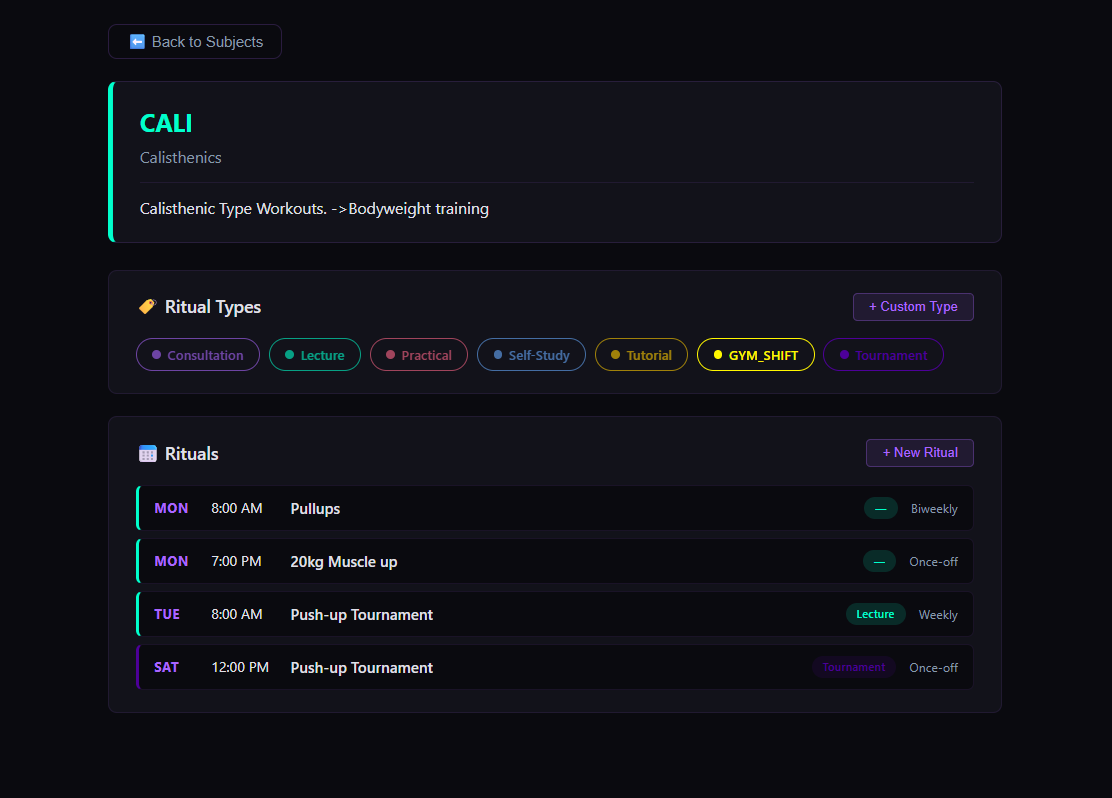Choose the Self-Study type chip
This screenshot has width=1112, height=798.
[x=531, y=355]
